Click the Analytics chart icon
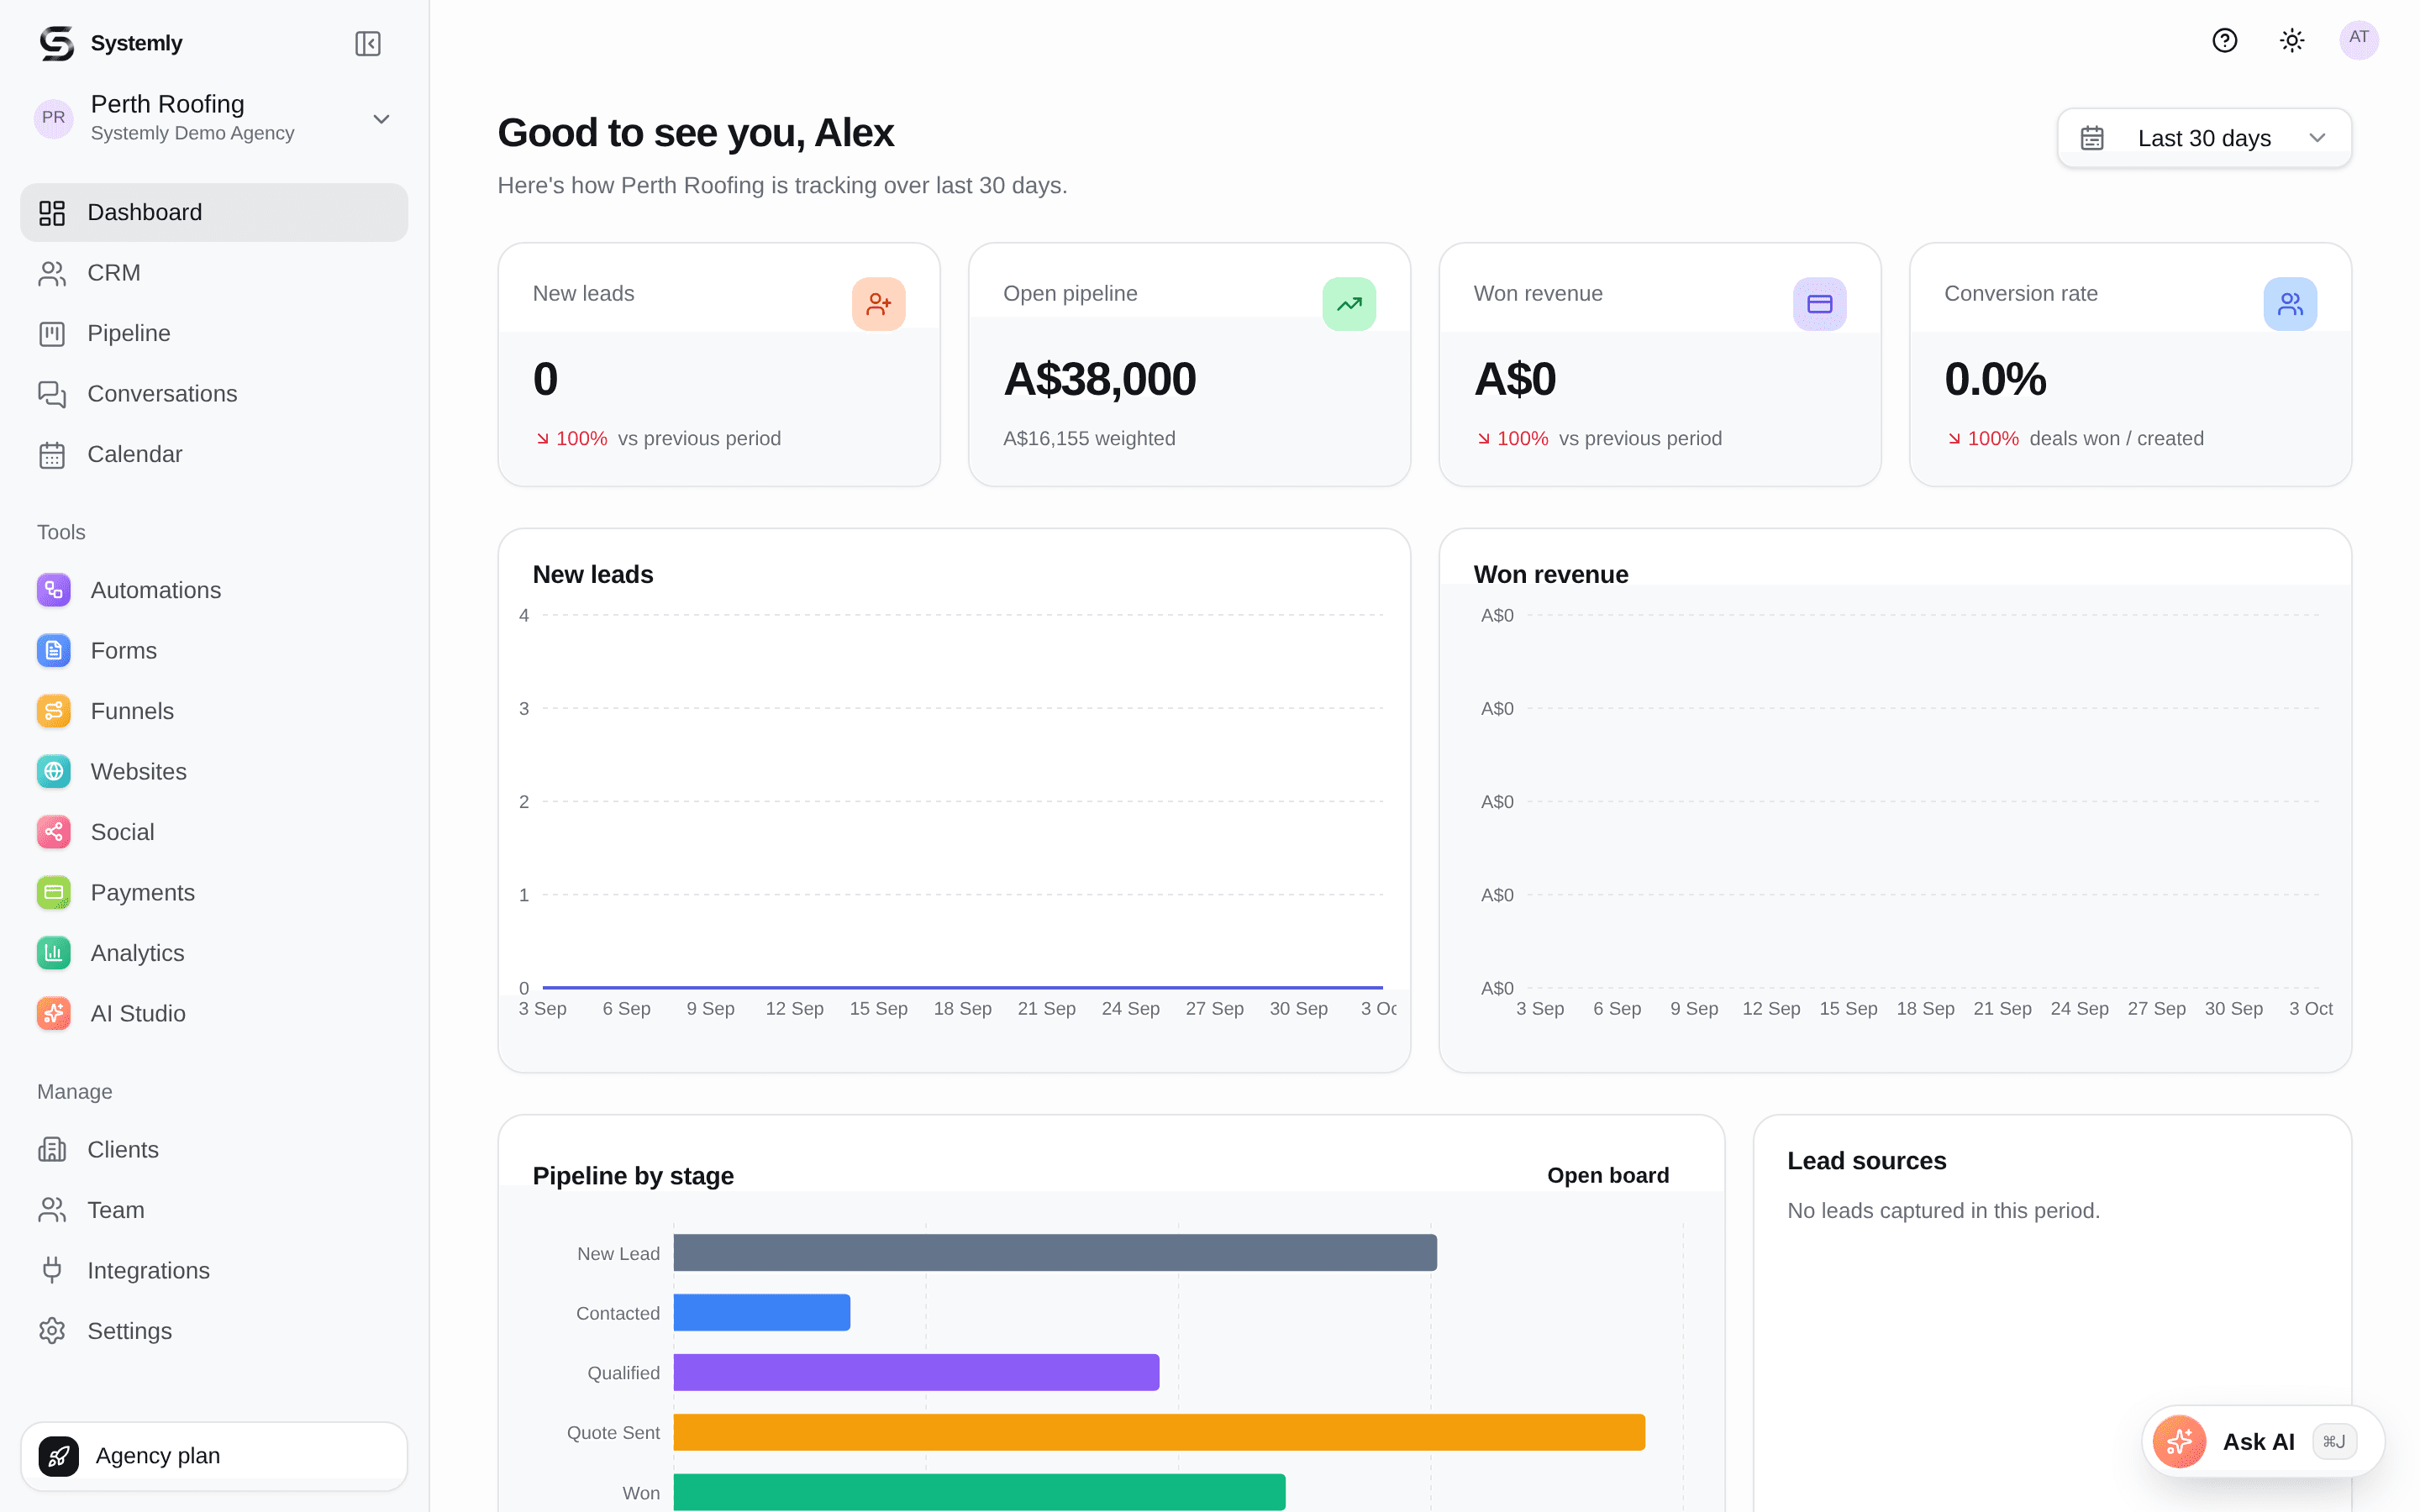The image size is (2420, 1512). tap(54, 953)
